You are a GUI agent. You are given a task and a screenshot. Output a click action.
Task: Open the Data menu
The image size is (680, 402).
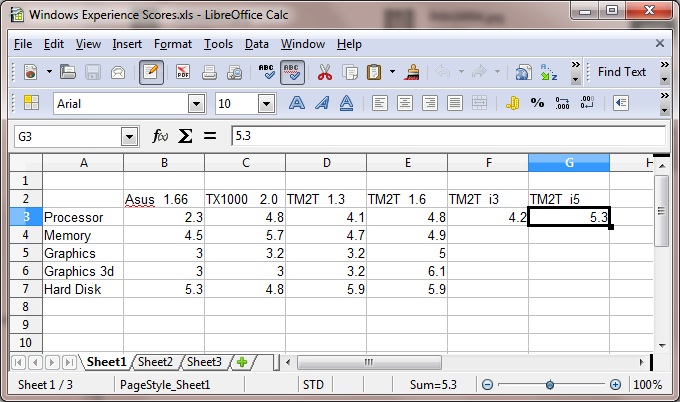pos(257,44)
